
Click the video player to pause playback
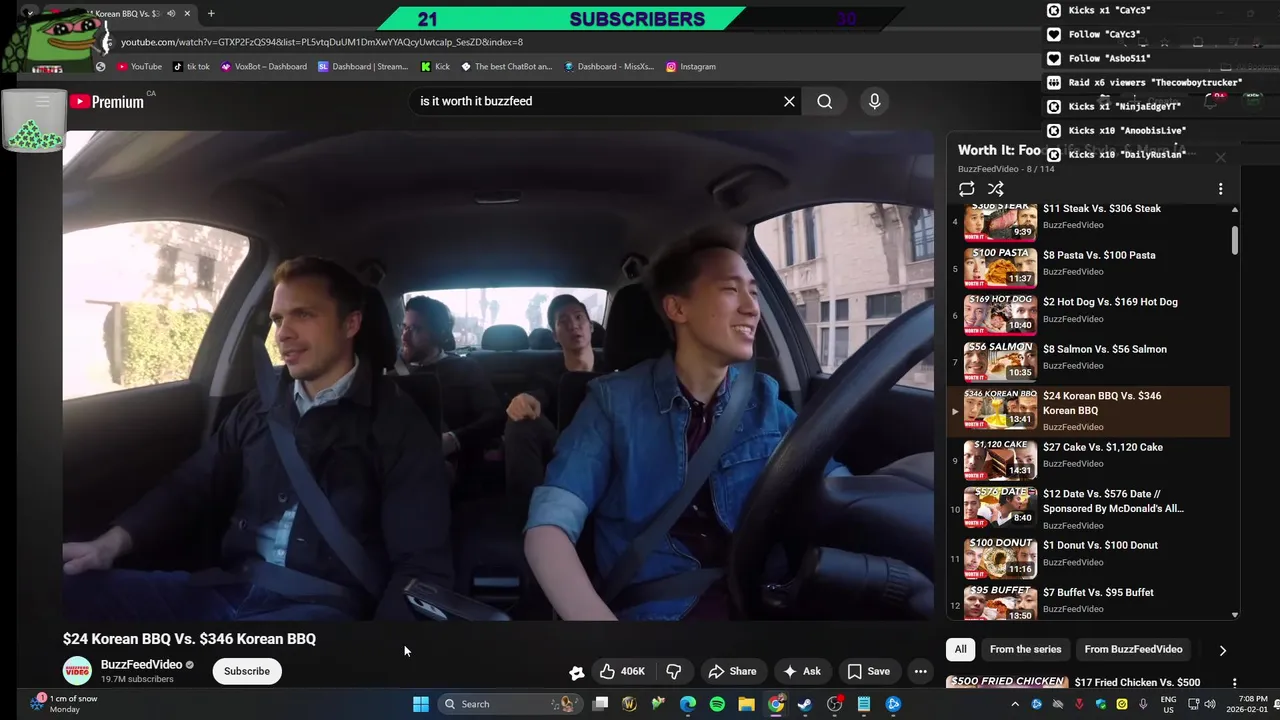[x=498, y=375]
